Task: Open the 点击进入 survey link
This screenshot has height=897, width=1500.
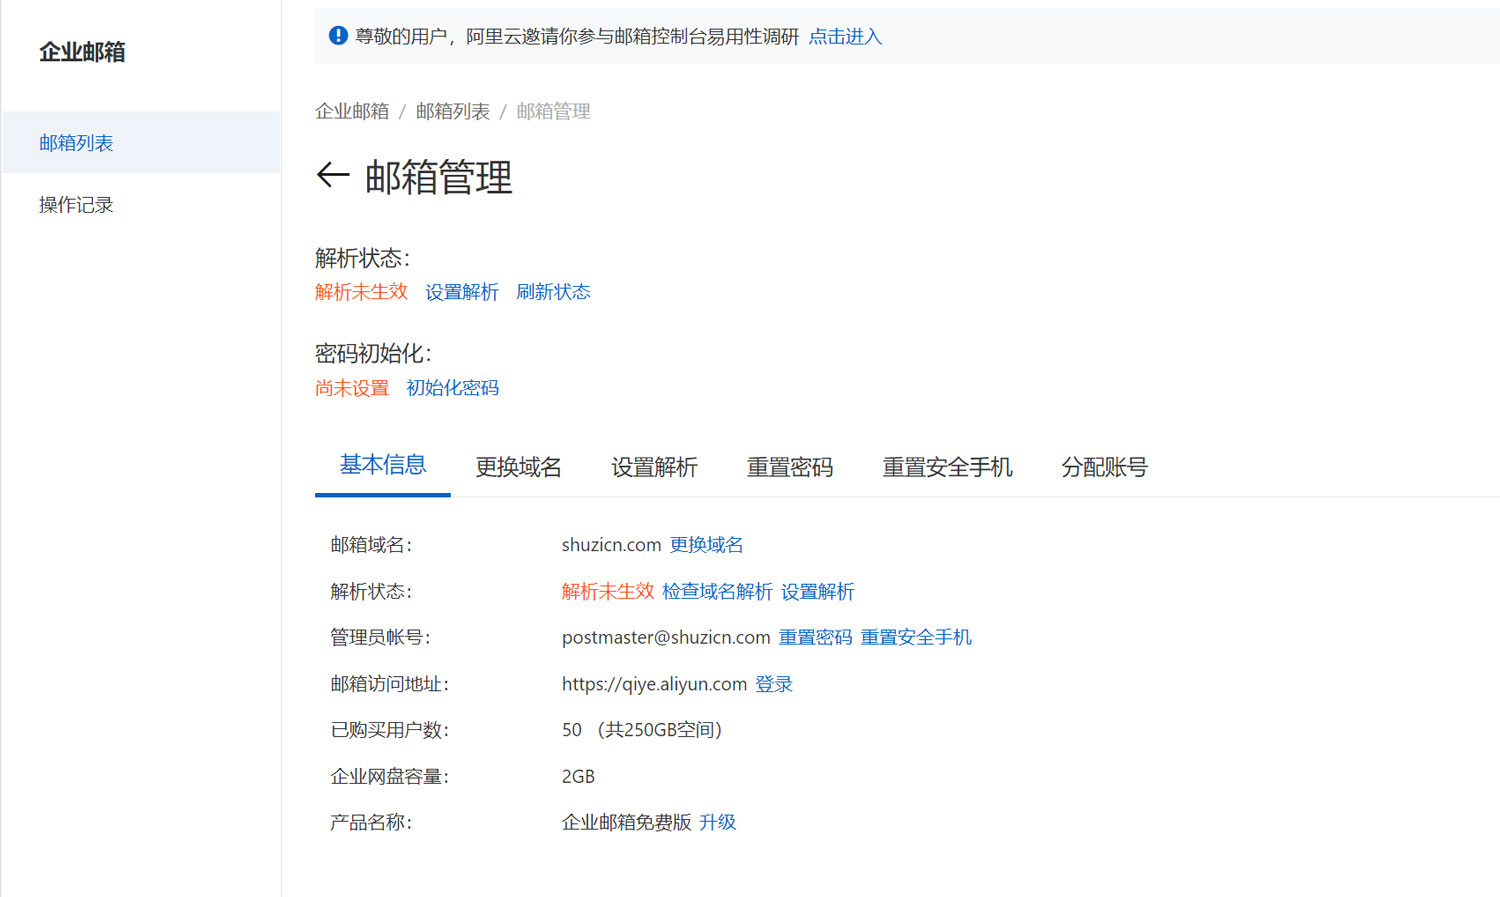Action: coord(845,37)
